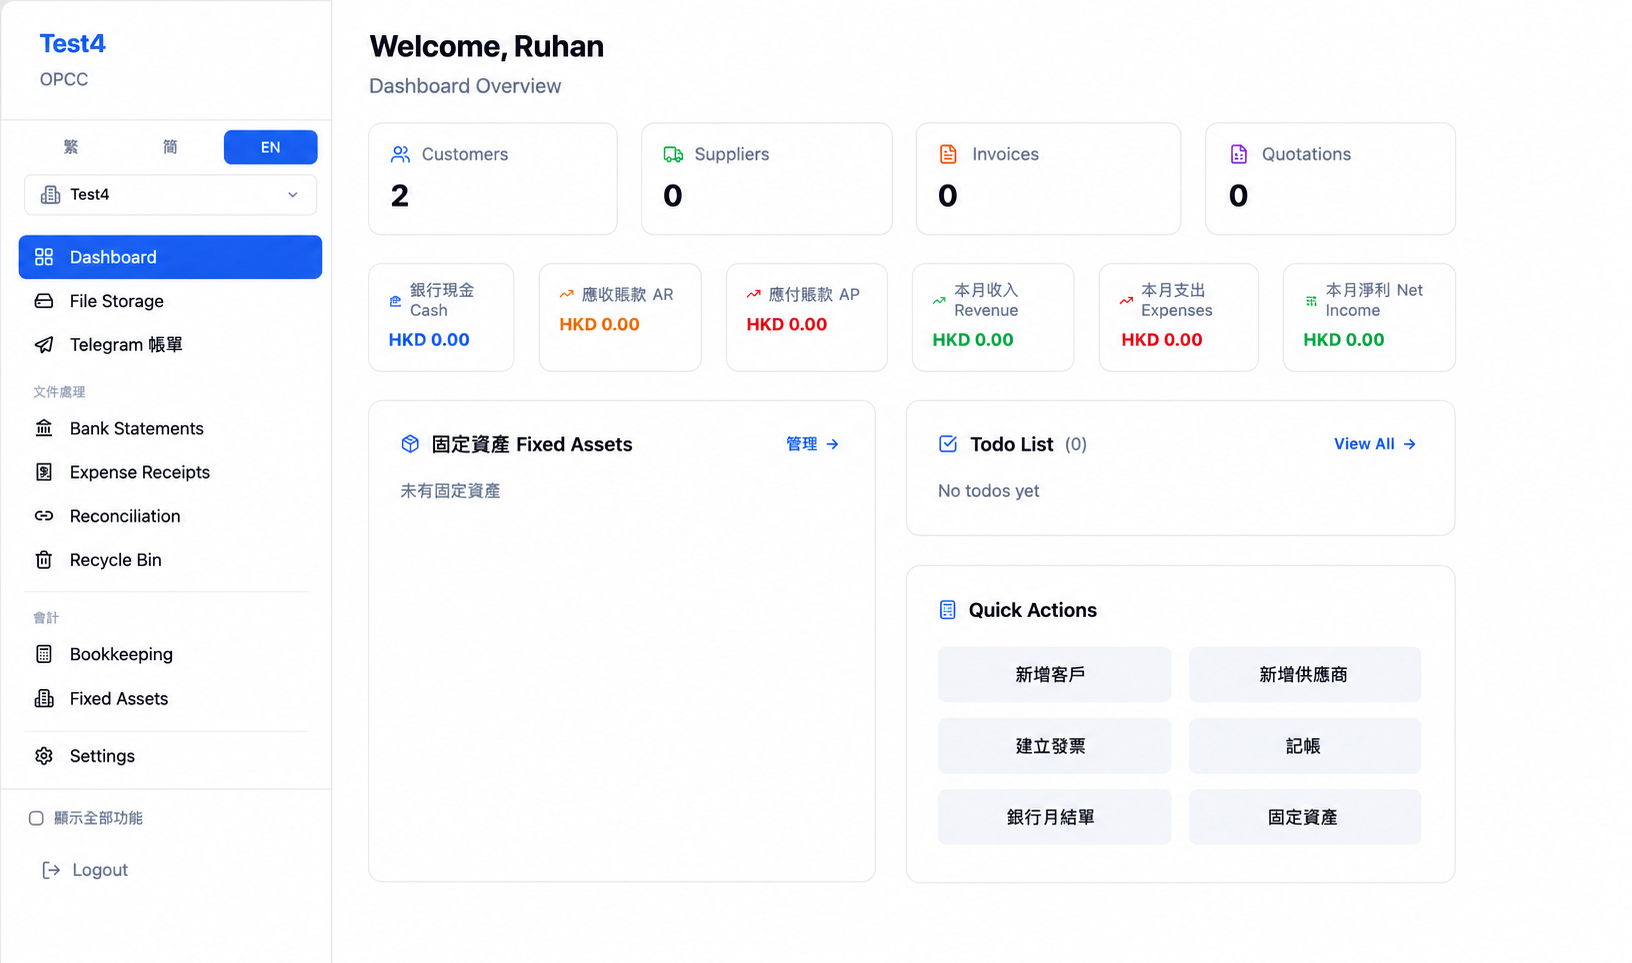Click the Net Income card icon
The image size is (1632, 963).
(1311, 300)
